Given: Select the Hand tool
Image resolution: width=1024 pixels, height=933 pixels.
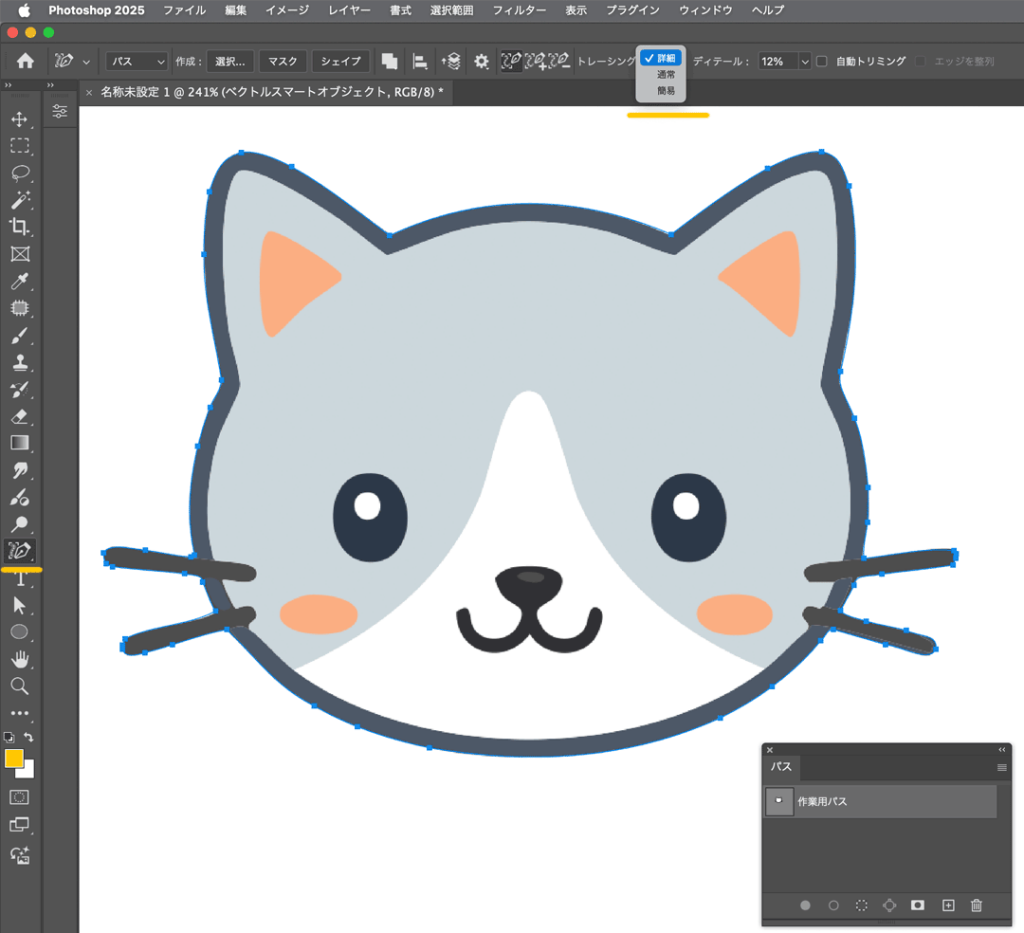Looking at the screenshot, I should 19,659.
